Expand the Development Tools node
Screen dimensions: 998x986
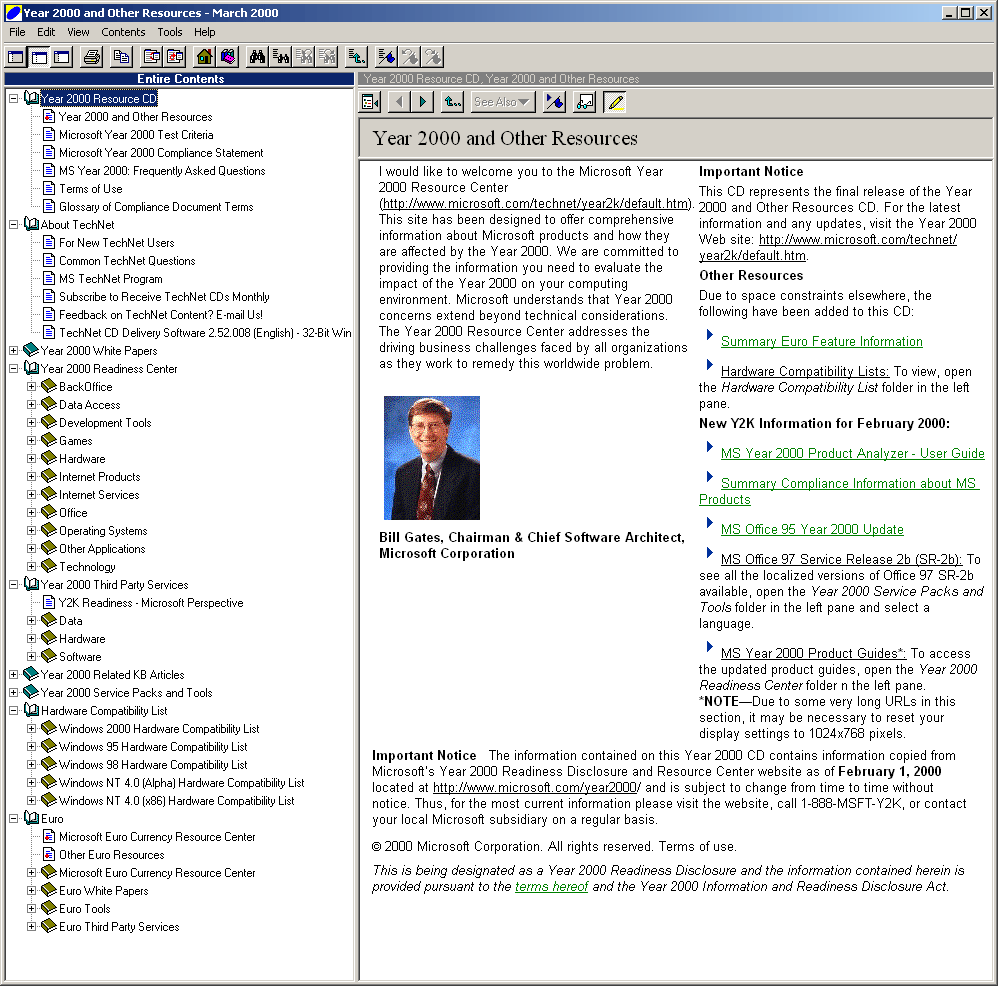pos(31,423)
